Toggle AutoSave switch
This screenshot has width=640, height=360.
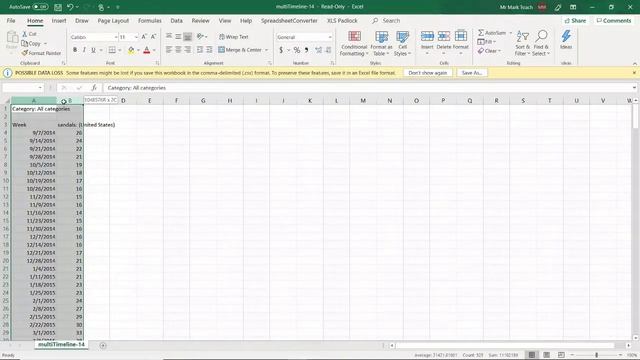(40, 7)
